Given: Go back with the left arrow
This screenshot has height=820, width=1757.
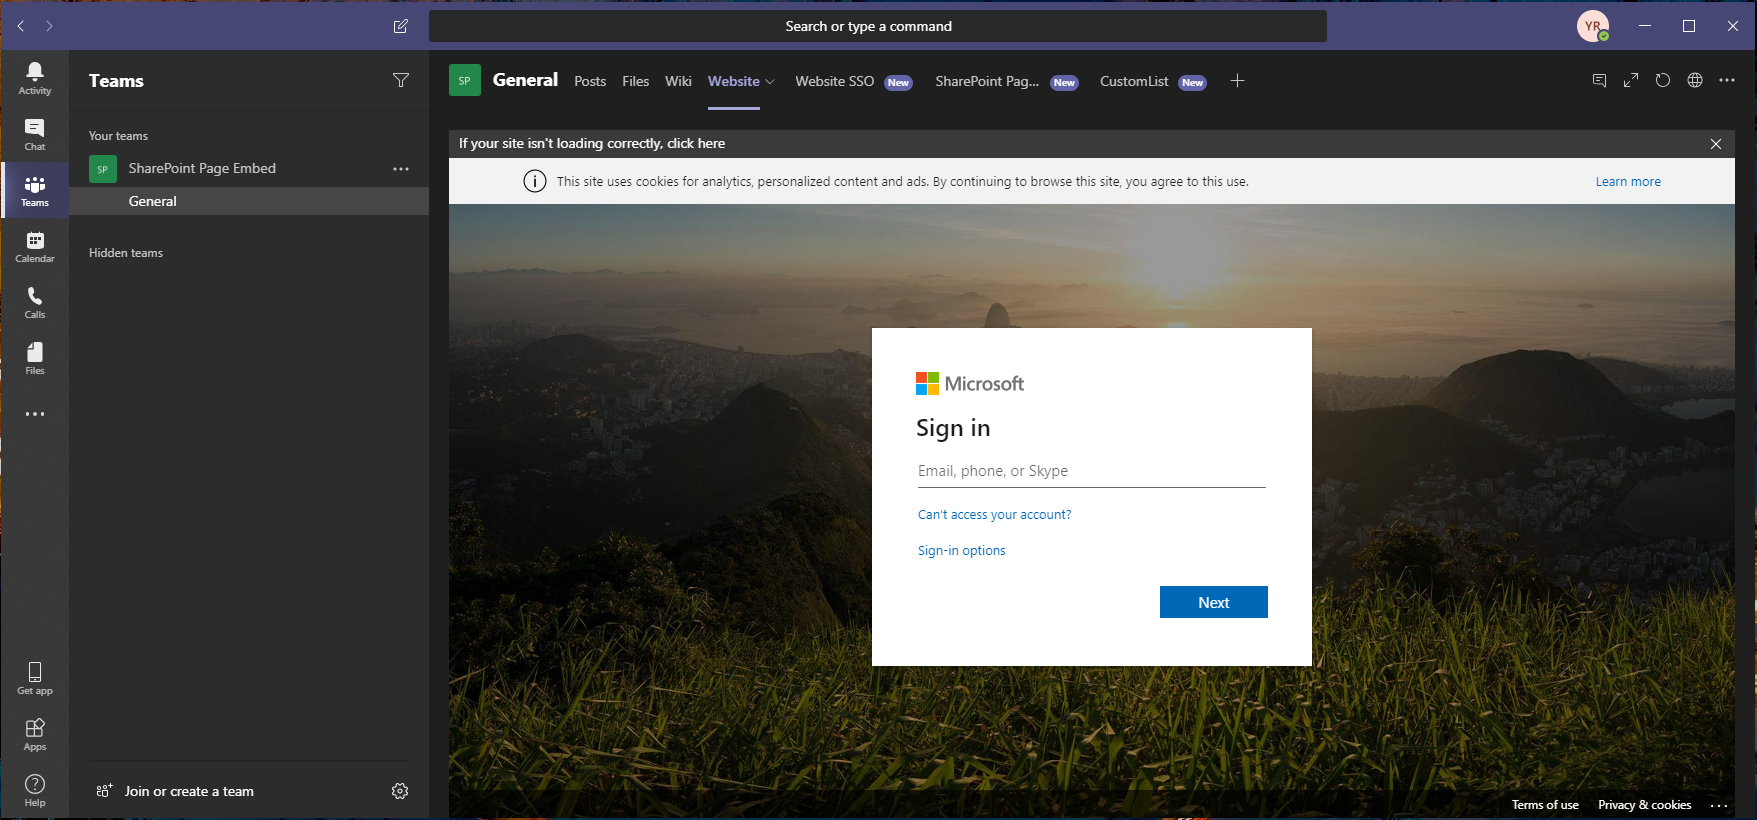Looking at the screenshot, I should (20, 26).
